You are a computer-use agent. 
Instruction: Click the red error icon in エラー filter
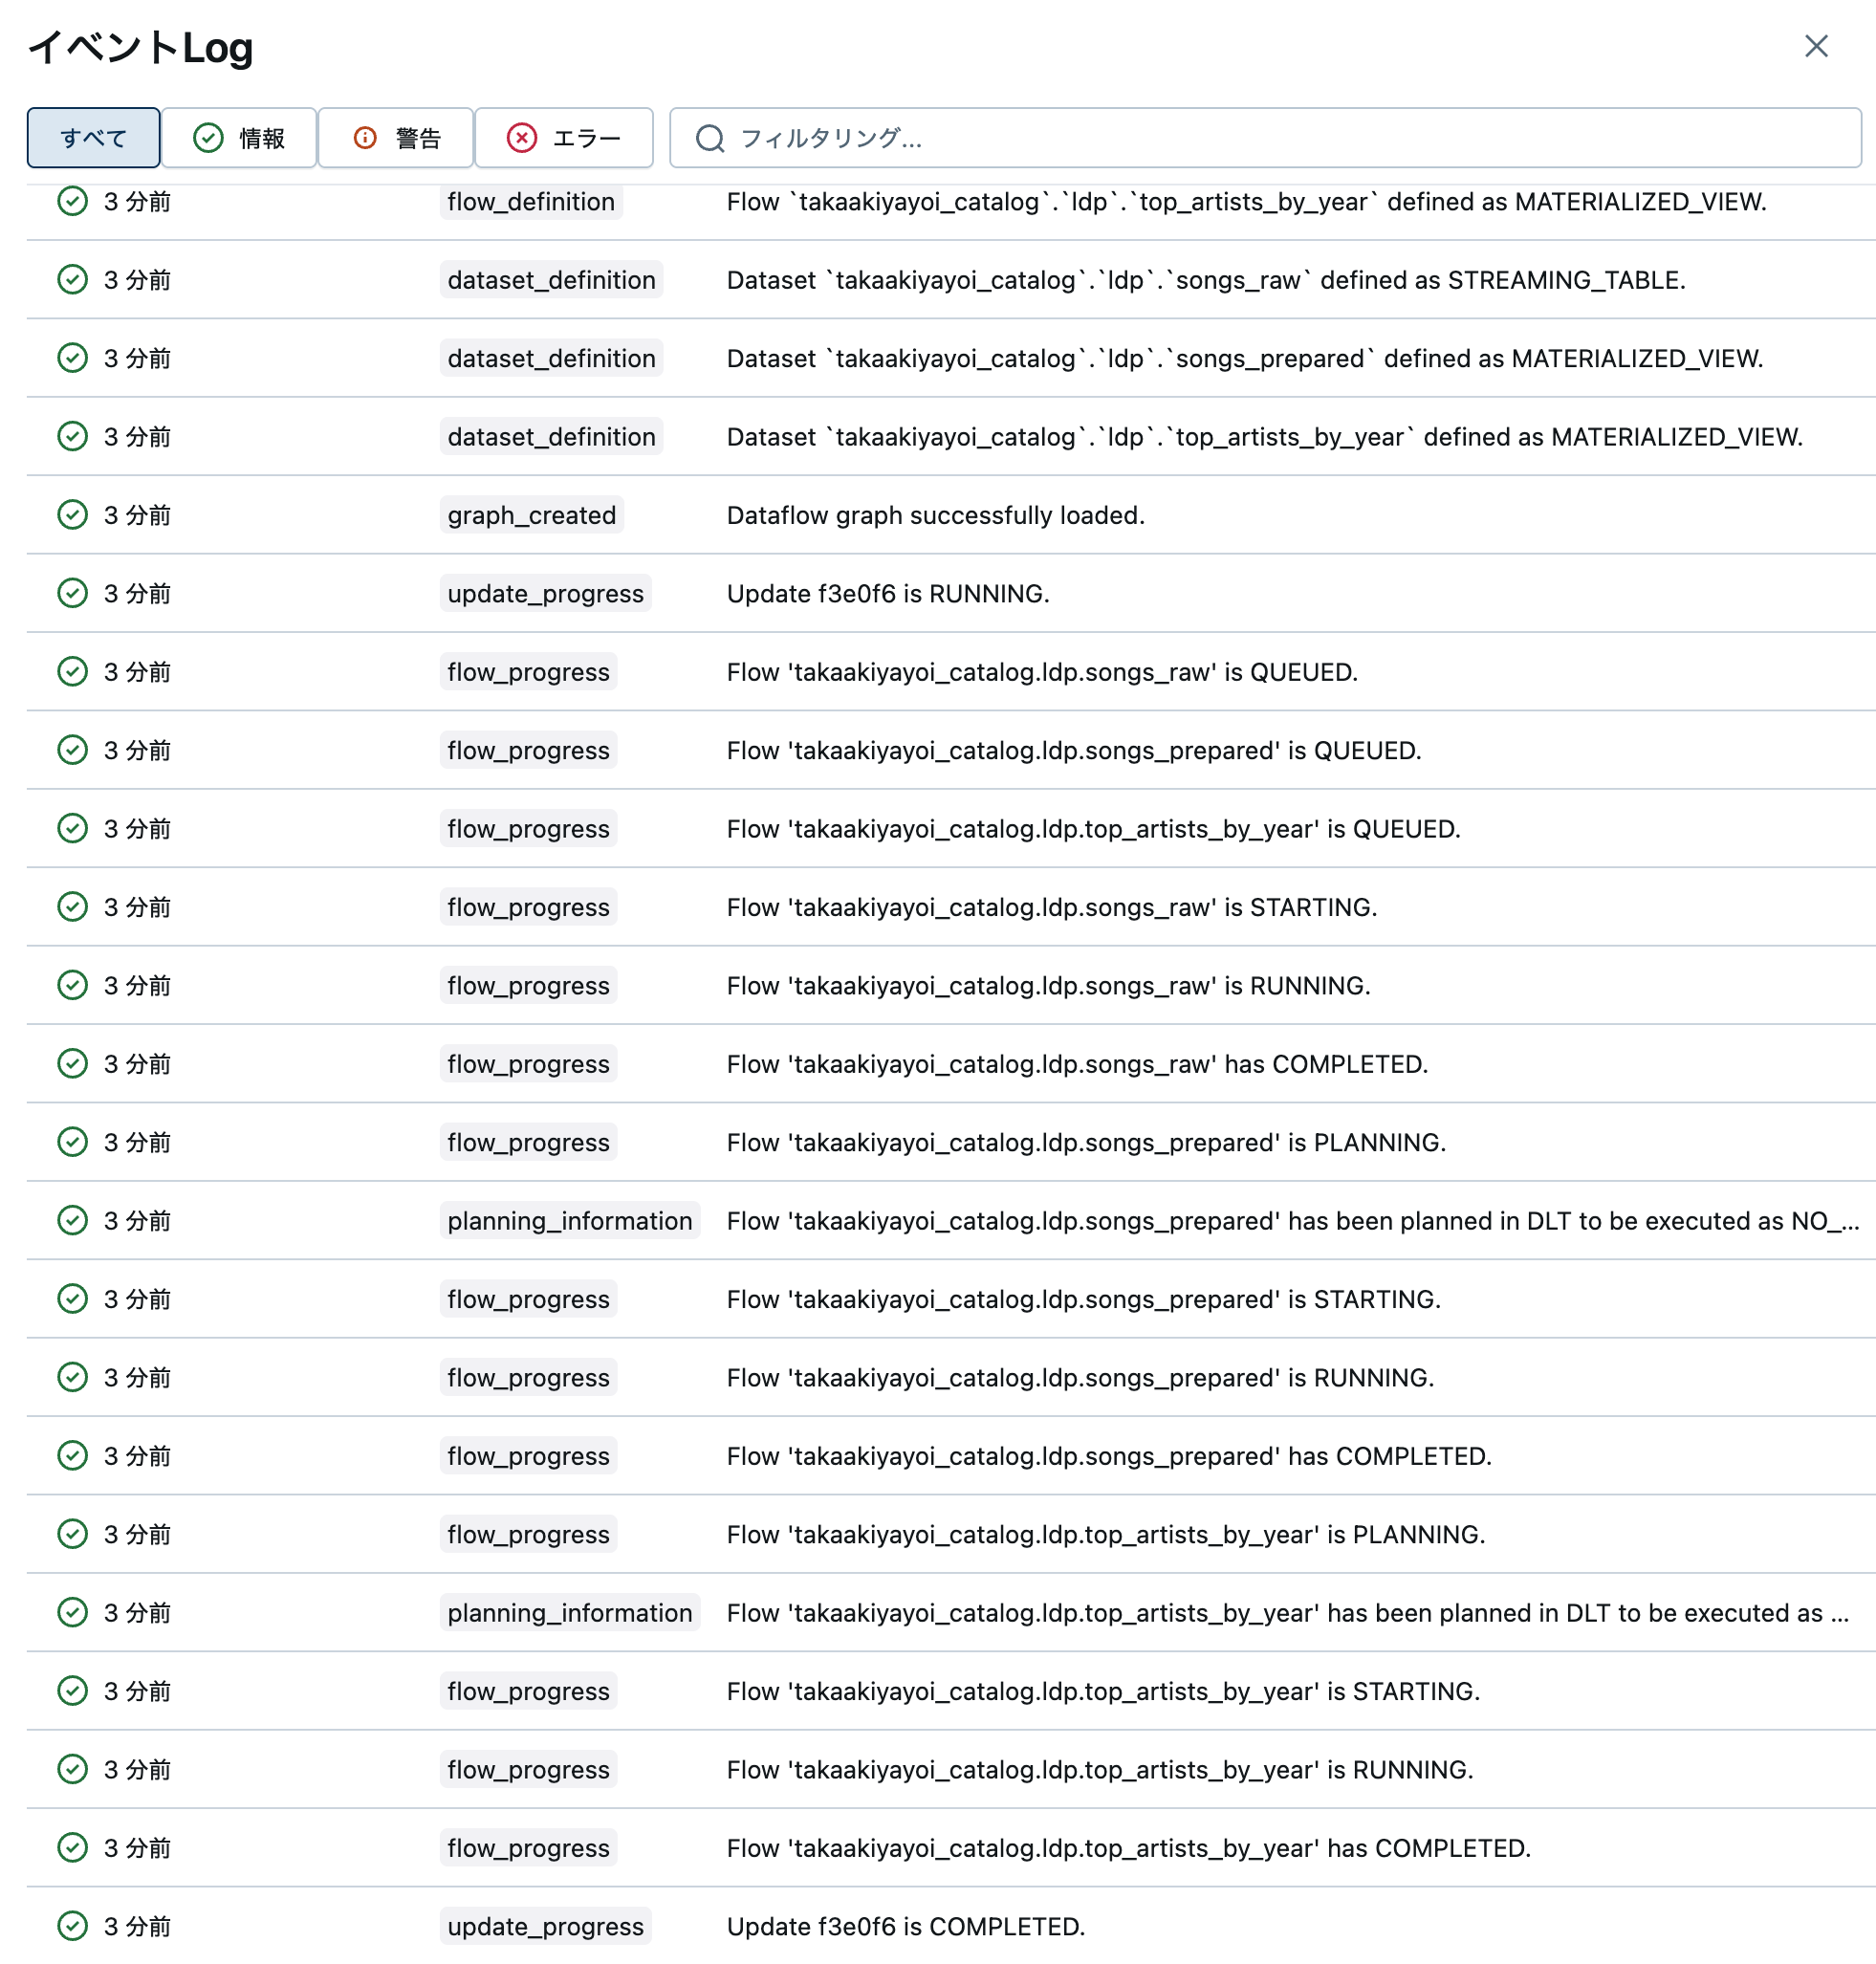(521, 138)
